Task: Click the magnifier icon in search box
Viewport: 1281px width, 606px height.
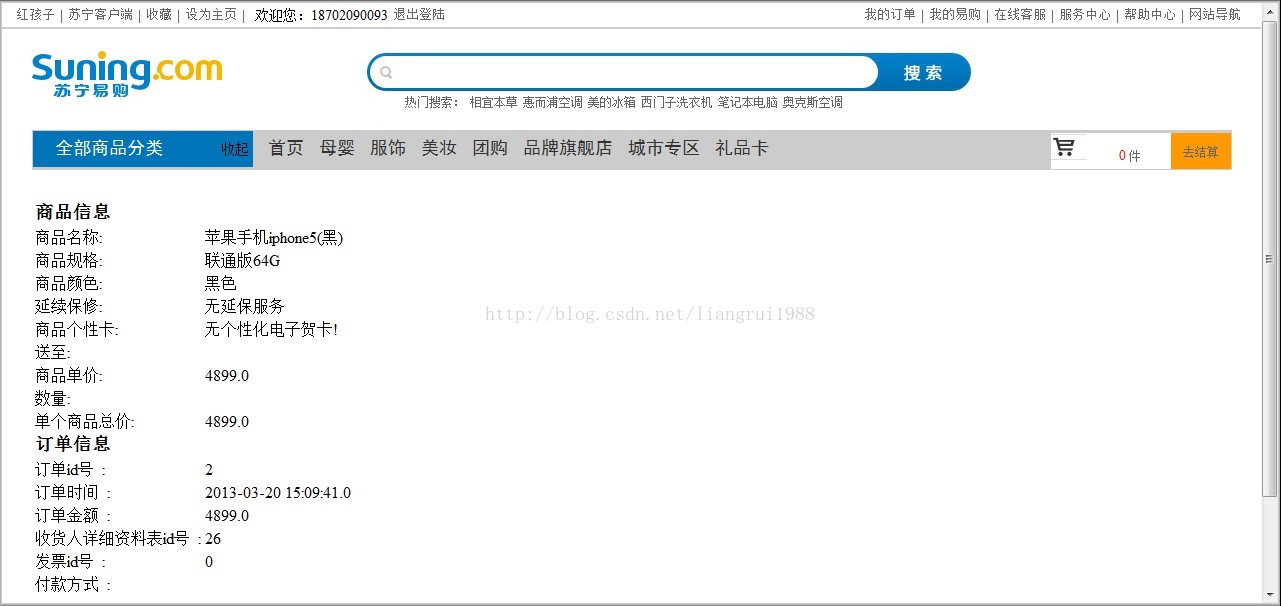Action: coord(387,72)
